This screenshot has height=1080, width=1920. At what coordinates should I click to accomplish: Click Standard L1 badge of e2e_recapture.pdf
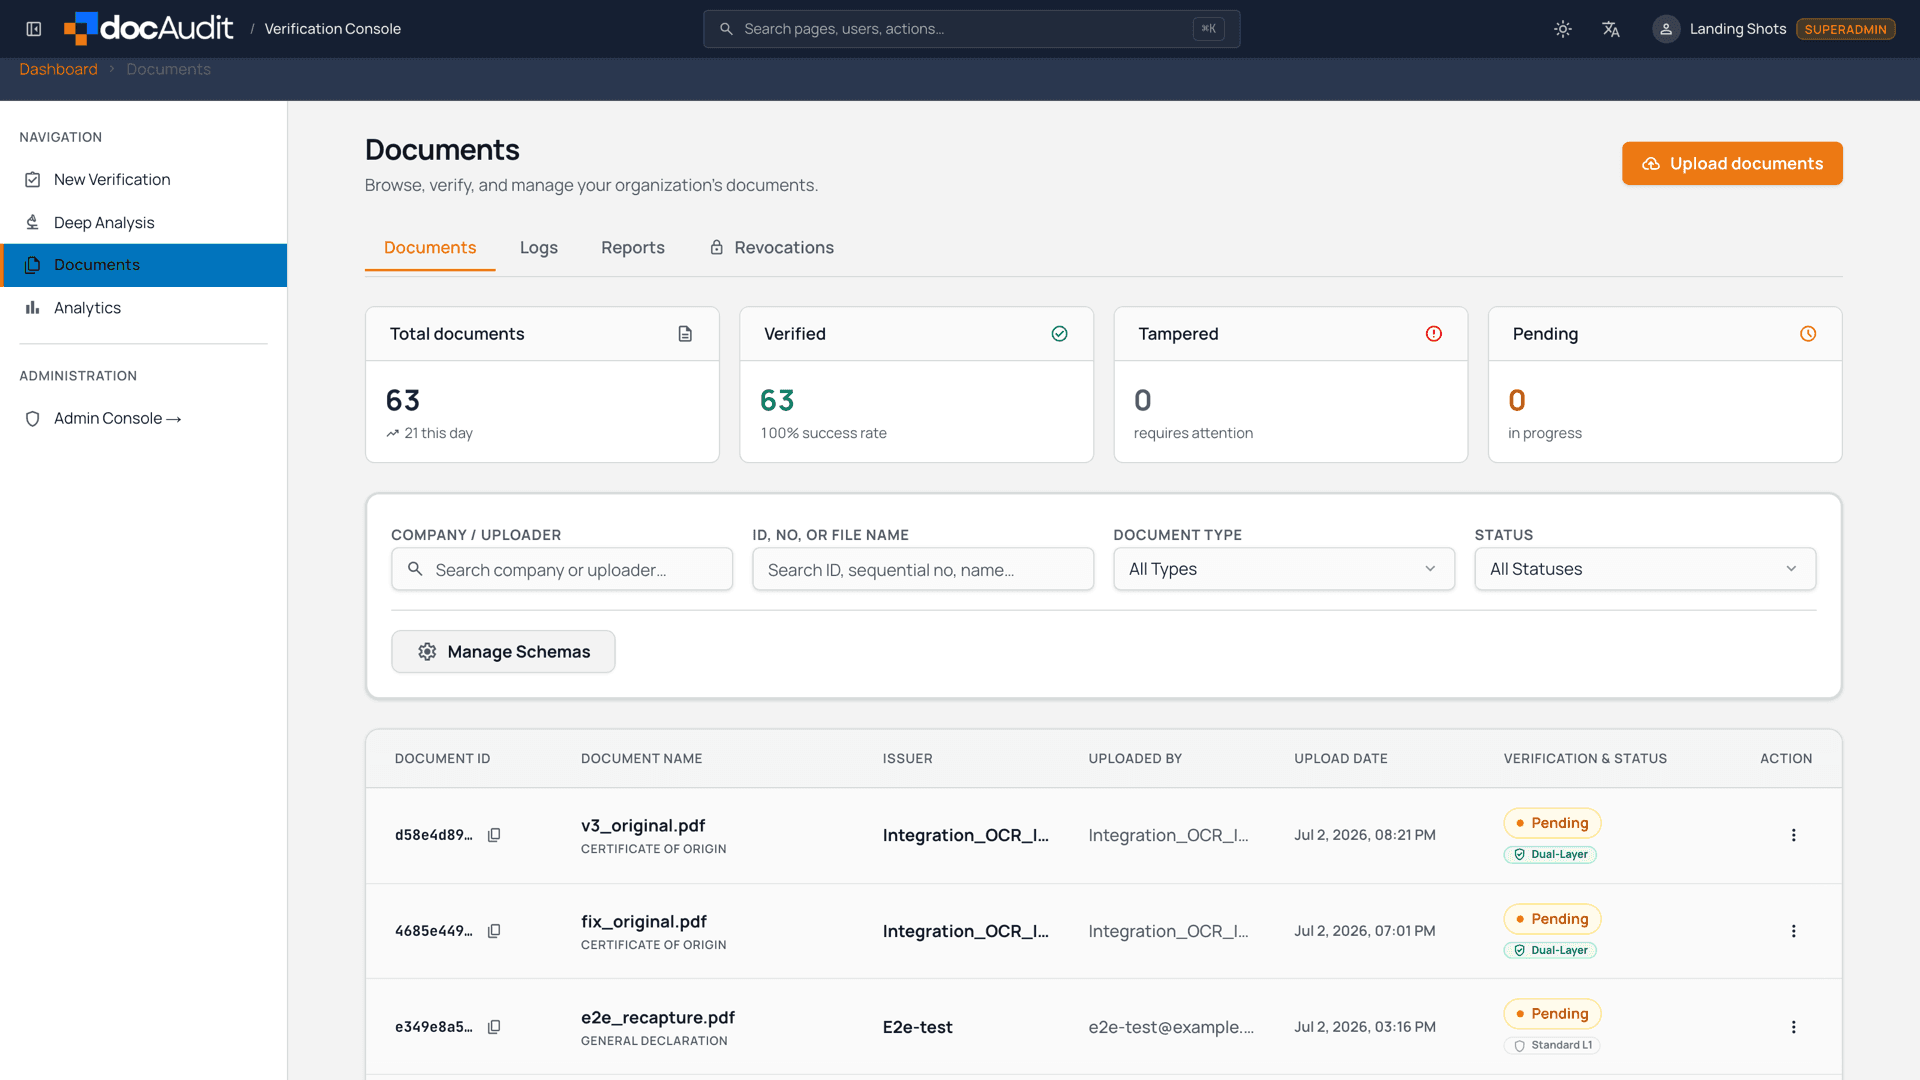coord(1552,1045)
